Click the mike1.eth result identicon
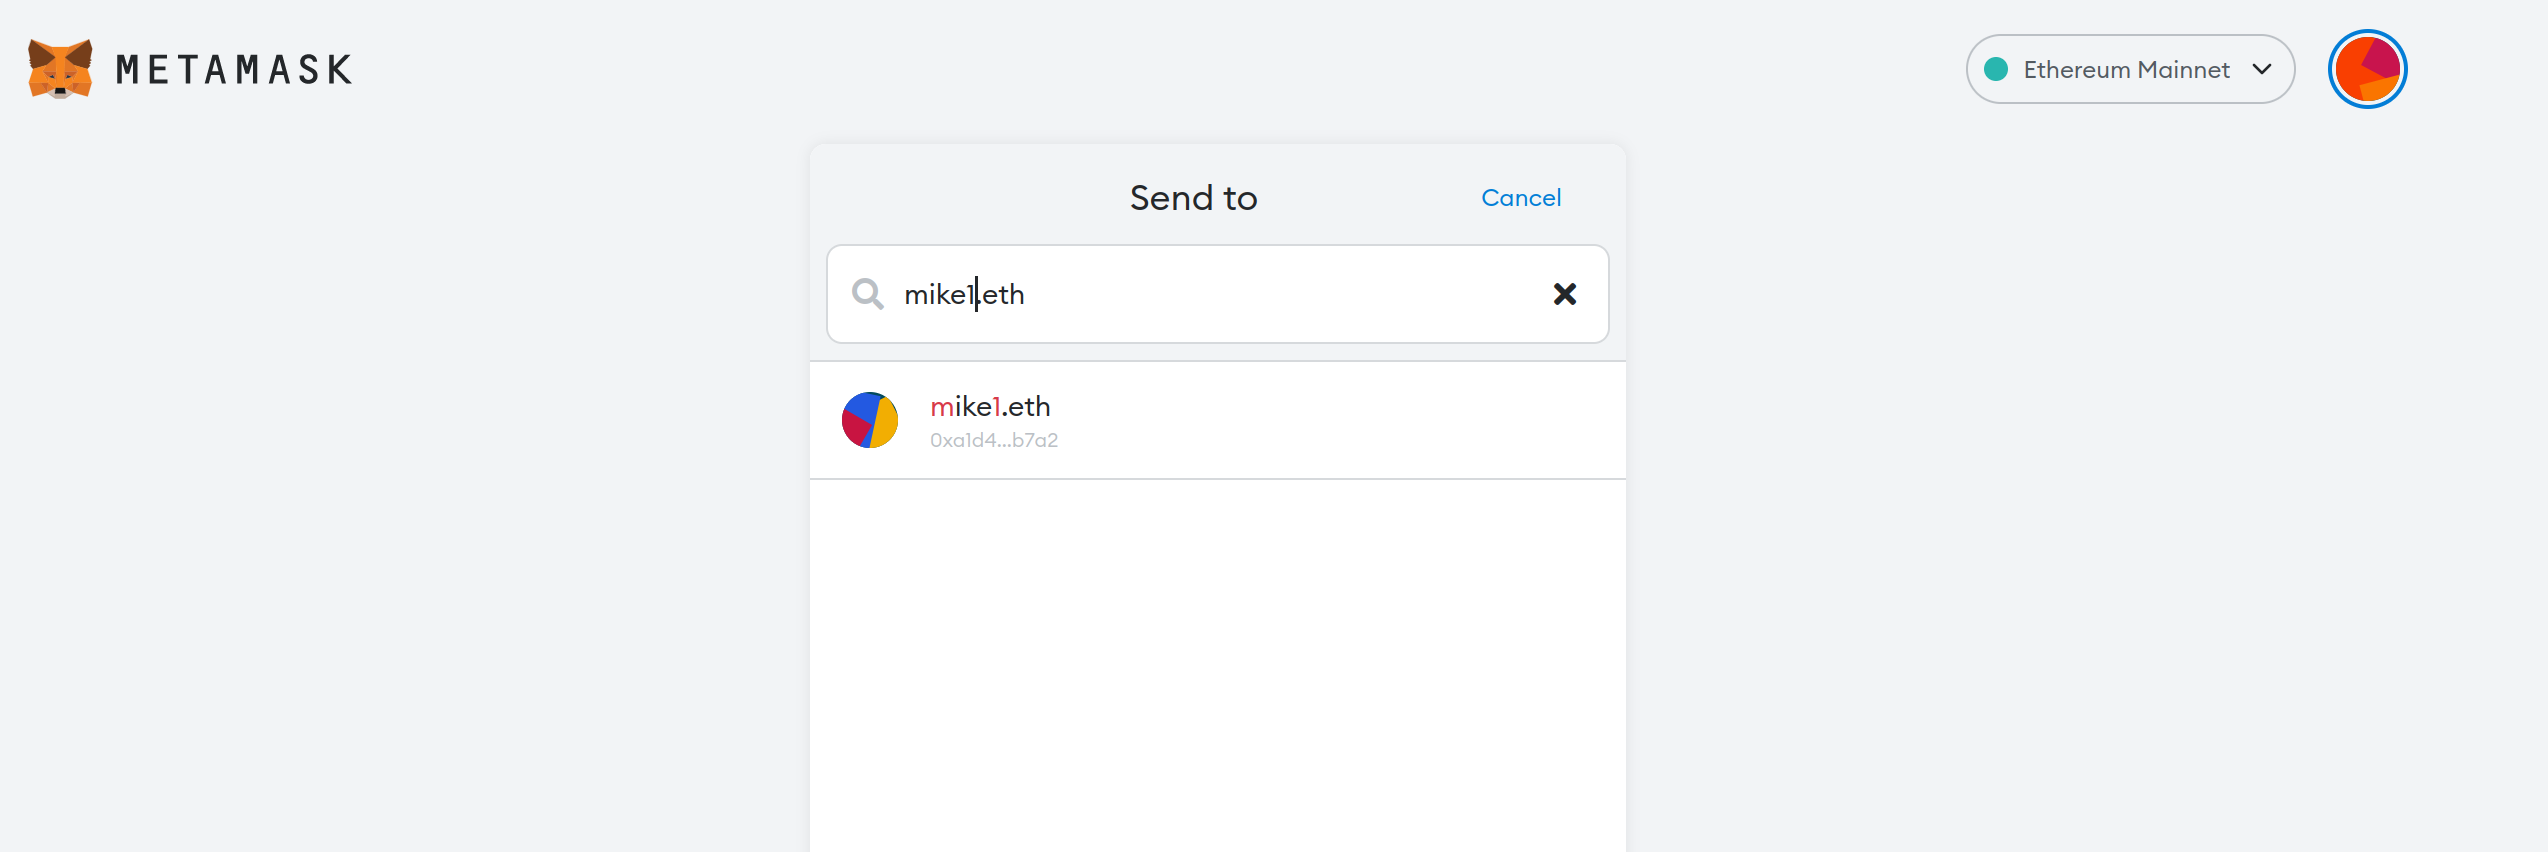Screen dimensions: 2548x852 [x=870, y=420]
